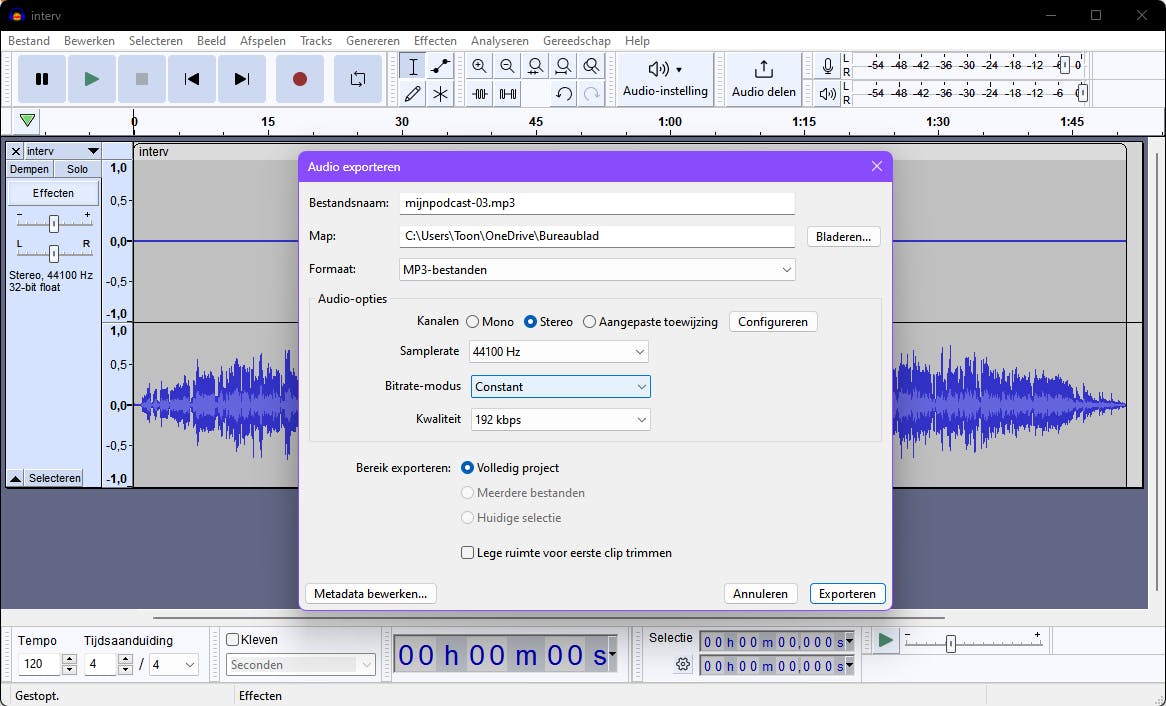Toggle the Loop playback button

pyautogui.click(x=357, y=79)
